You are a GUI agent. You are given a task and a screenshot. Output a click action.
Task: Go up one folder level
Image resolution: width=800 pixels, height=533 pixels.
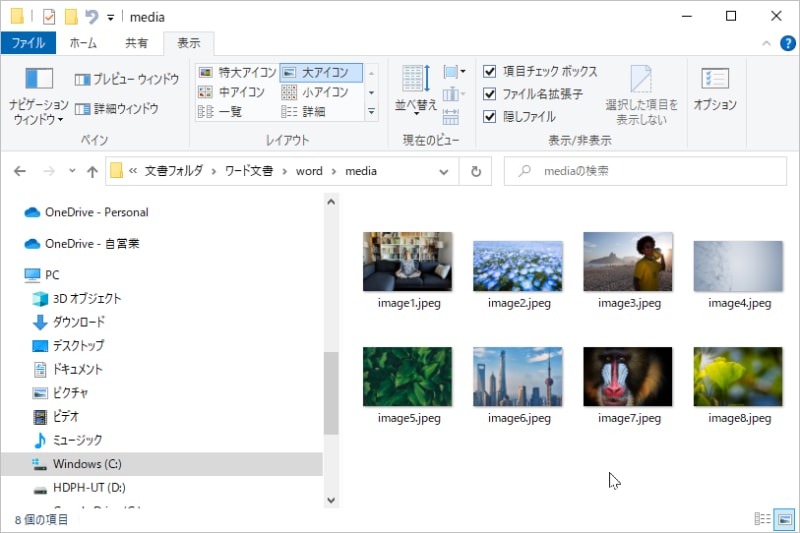click(x=92, y=171)
